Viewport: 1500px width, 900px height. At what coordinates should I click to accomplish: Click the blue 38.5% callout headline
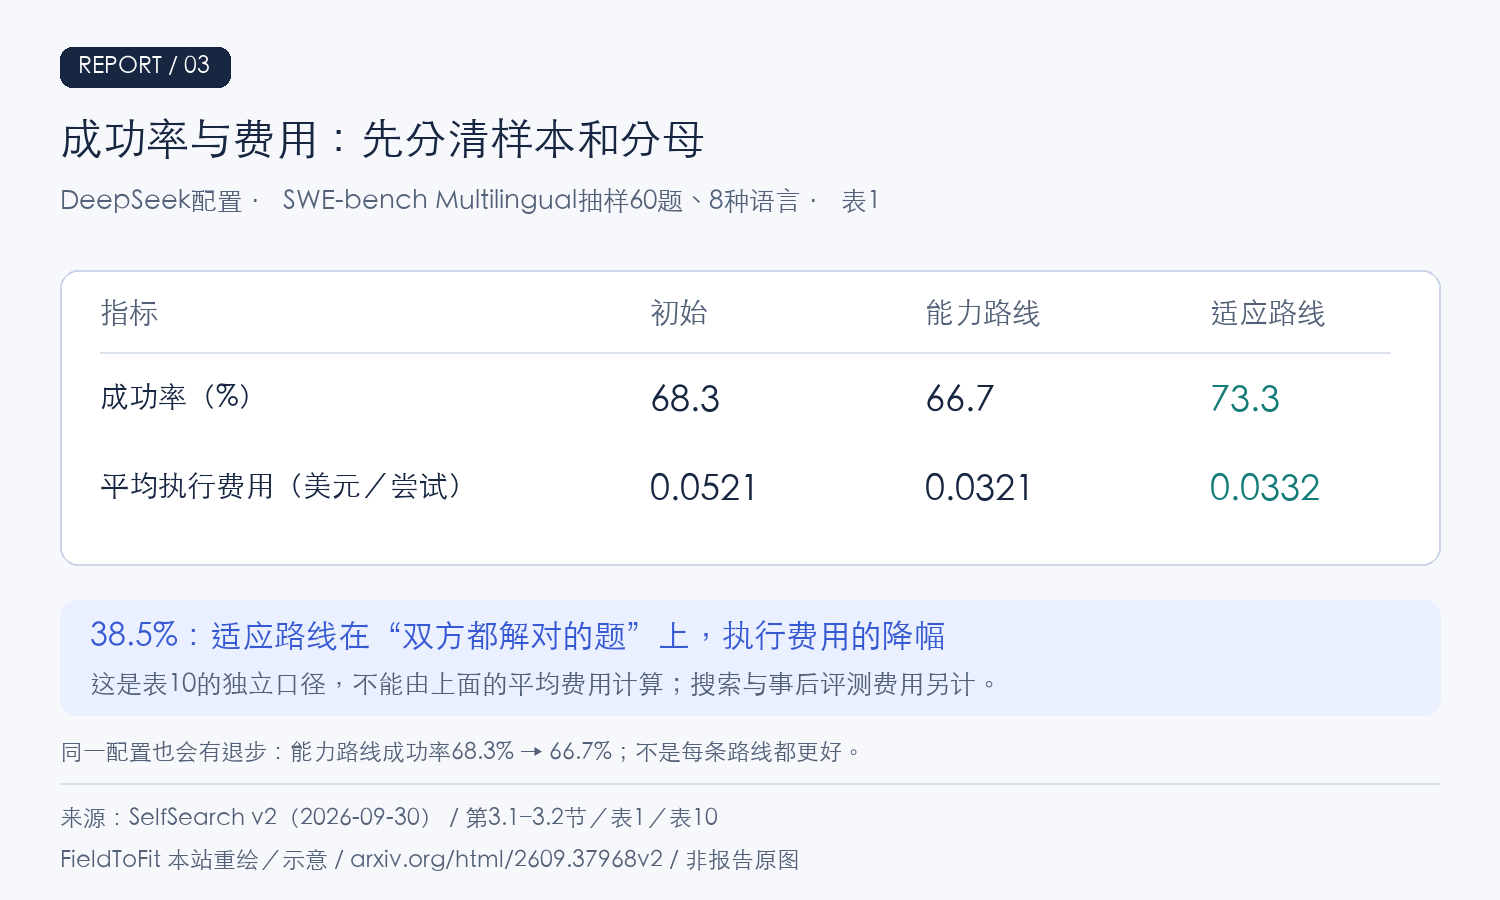pyautogui.click(x=518, y=635)
